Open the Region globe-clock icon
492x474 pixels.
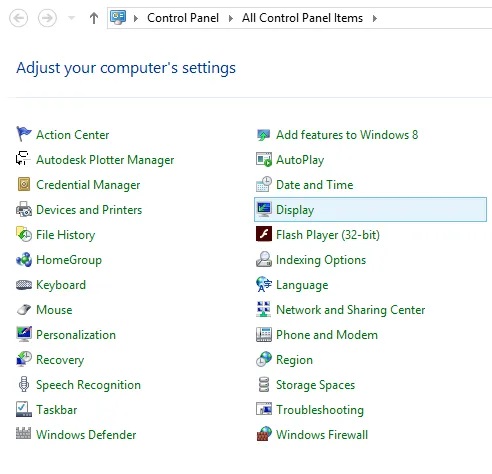(x=264, y=359)
